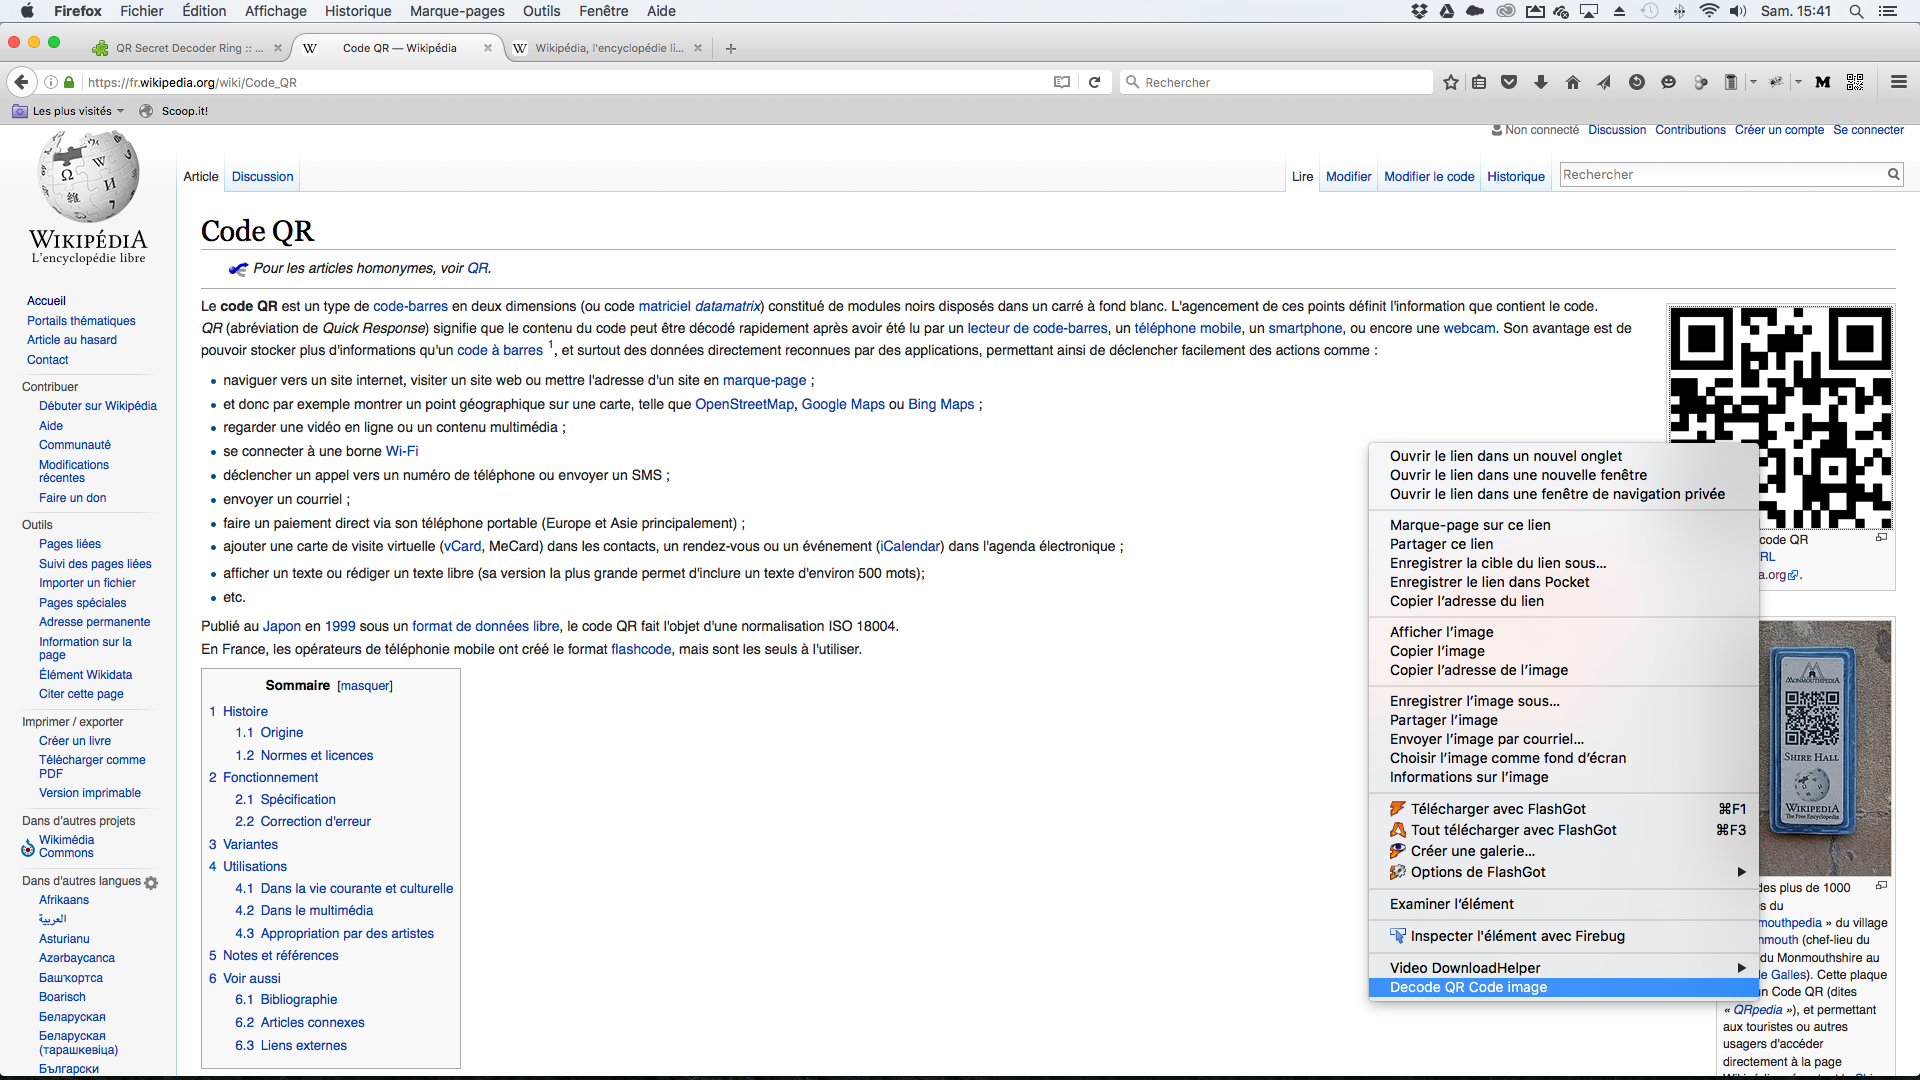The width and height of the screenshot is (1920, 1080).
Task: Click the Wi-Fi status icon
Action: click(1709, 11)
